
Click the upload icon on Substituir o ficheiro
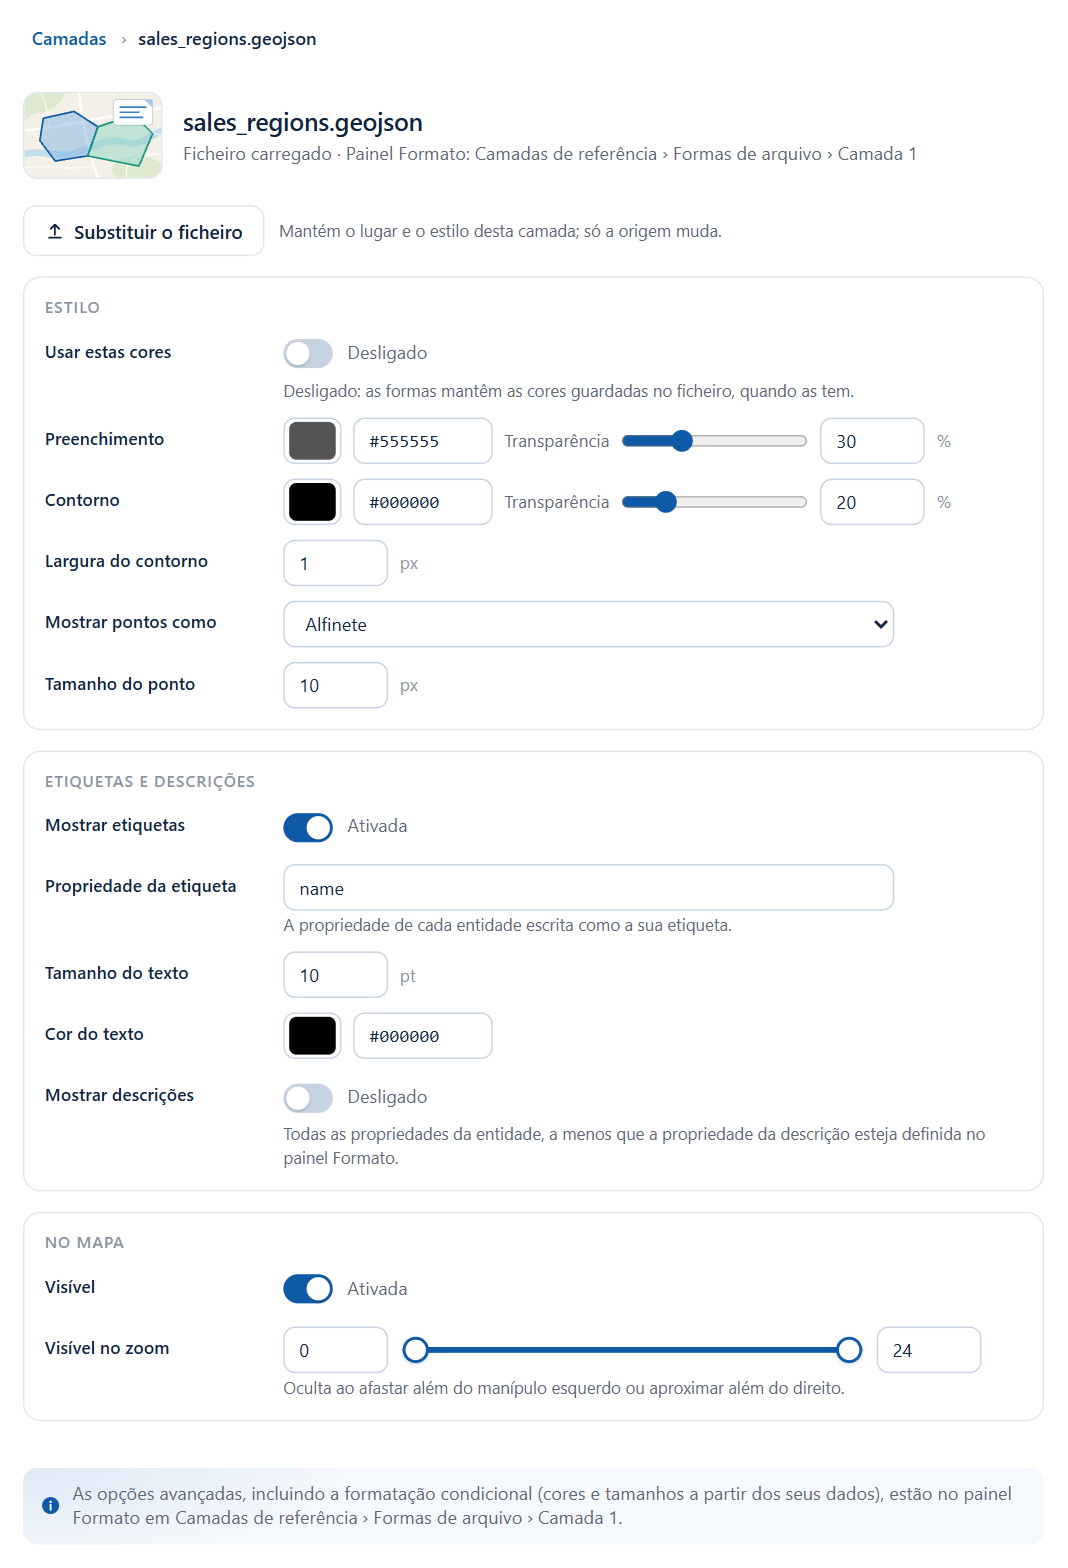pyautogui.click(x=55, y=231)
